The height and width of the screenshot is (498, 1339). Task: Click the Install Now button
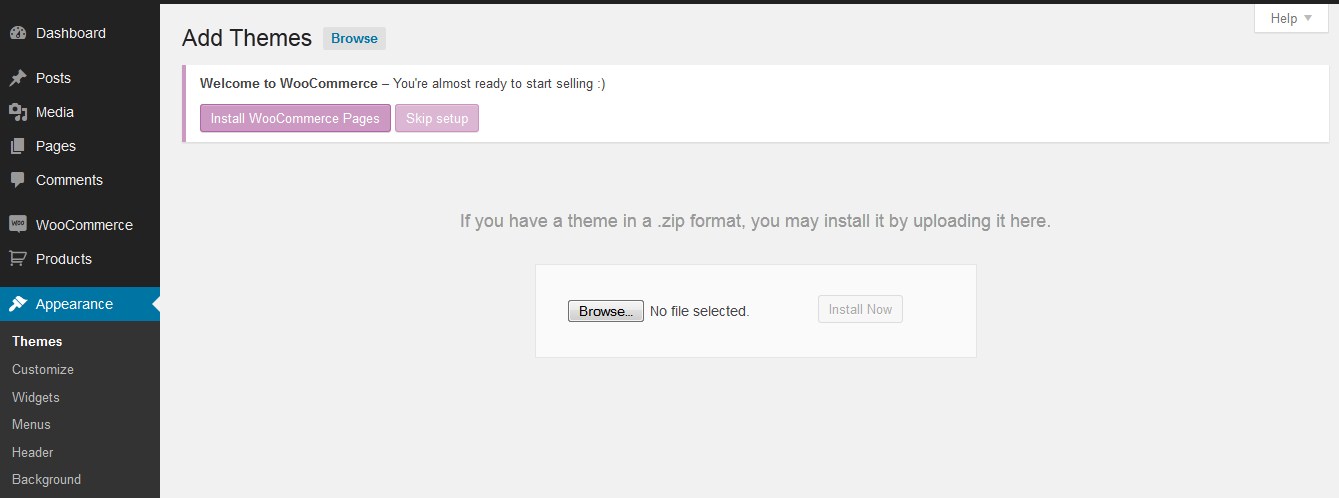(x=860, y=309)
